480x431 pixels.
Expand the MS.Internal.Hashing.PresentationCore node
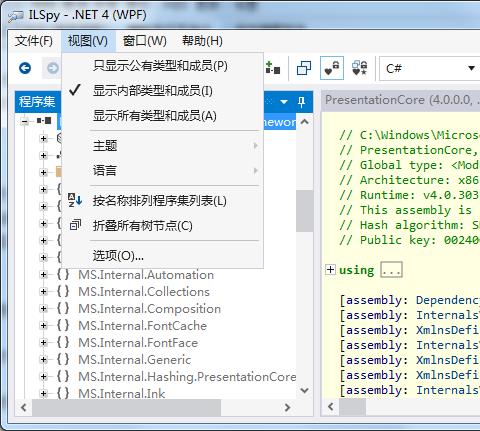point(43,377)
